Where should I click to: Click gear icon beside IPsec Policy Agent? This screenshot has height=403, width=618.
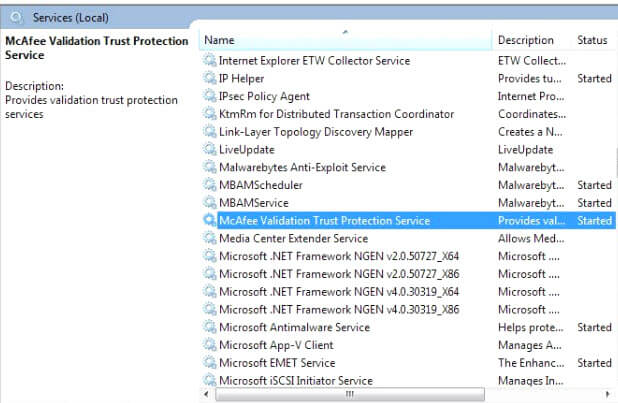[209, 96]
